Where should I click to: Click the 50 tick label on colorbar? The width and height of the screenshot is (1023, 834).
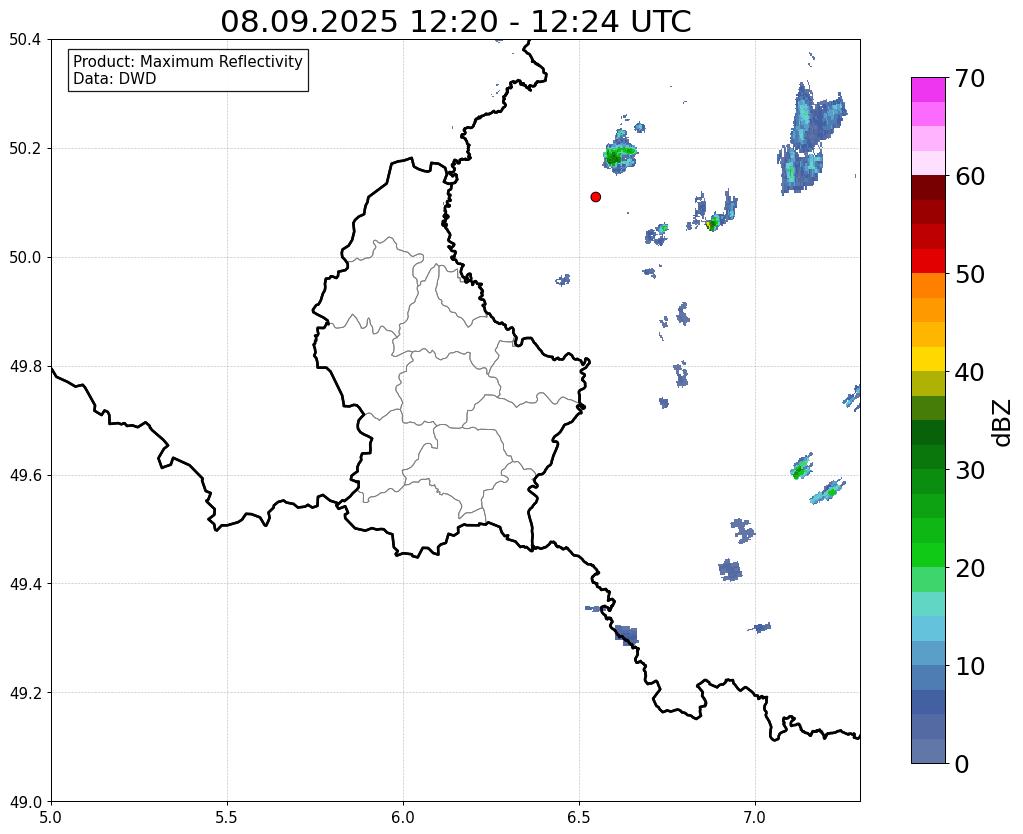(x=970, y=274)
